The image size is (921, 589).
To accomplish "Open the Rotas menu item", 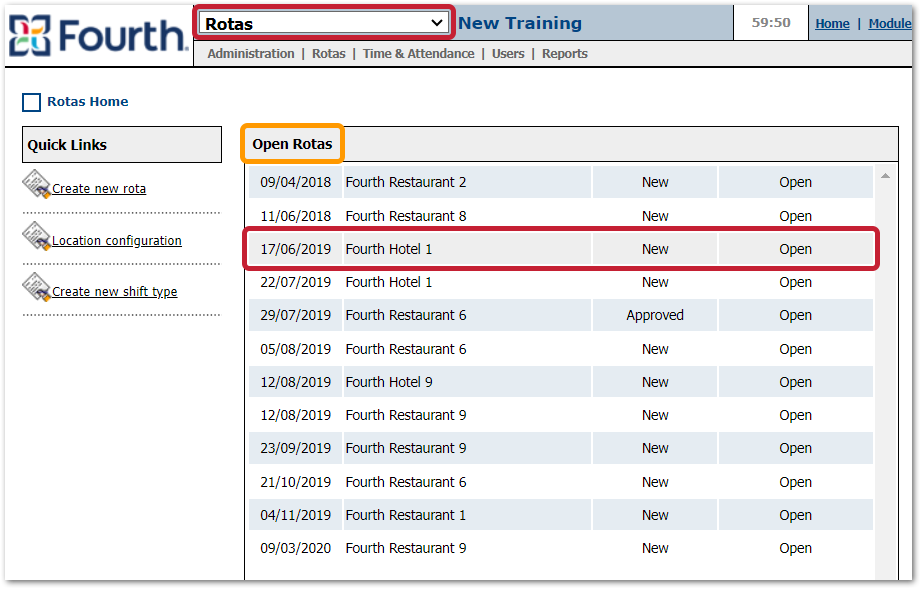I will [328, 53].
